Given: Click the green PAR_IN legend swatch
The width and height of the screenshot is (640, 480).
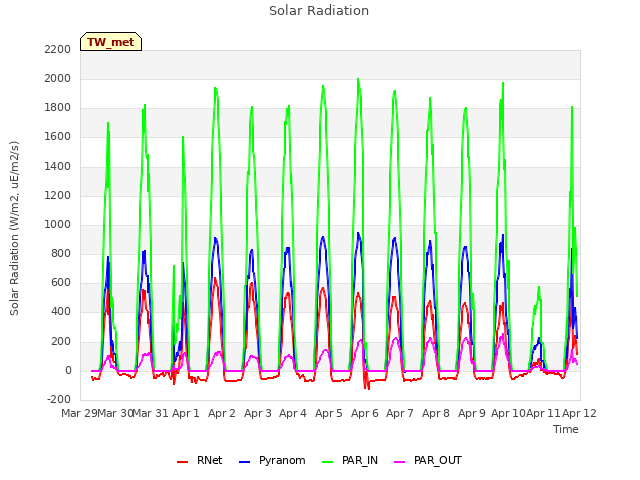Looking at the screenshot, I should point(327,462).
